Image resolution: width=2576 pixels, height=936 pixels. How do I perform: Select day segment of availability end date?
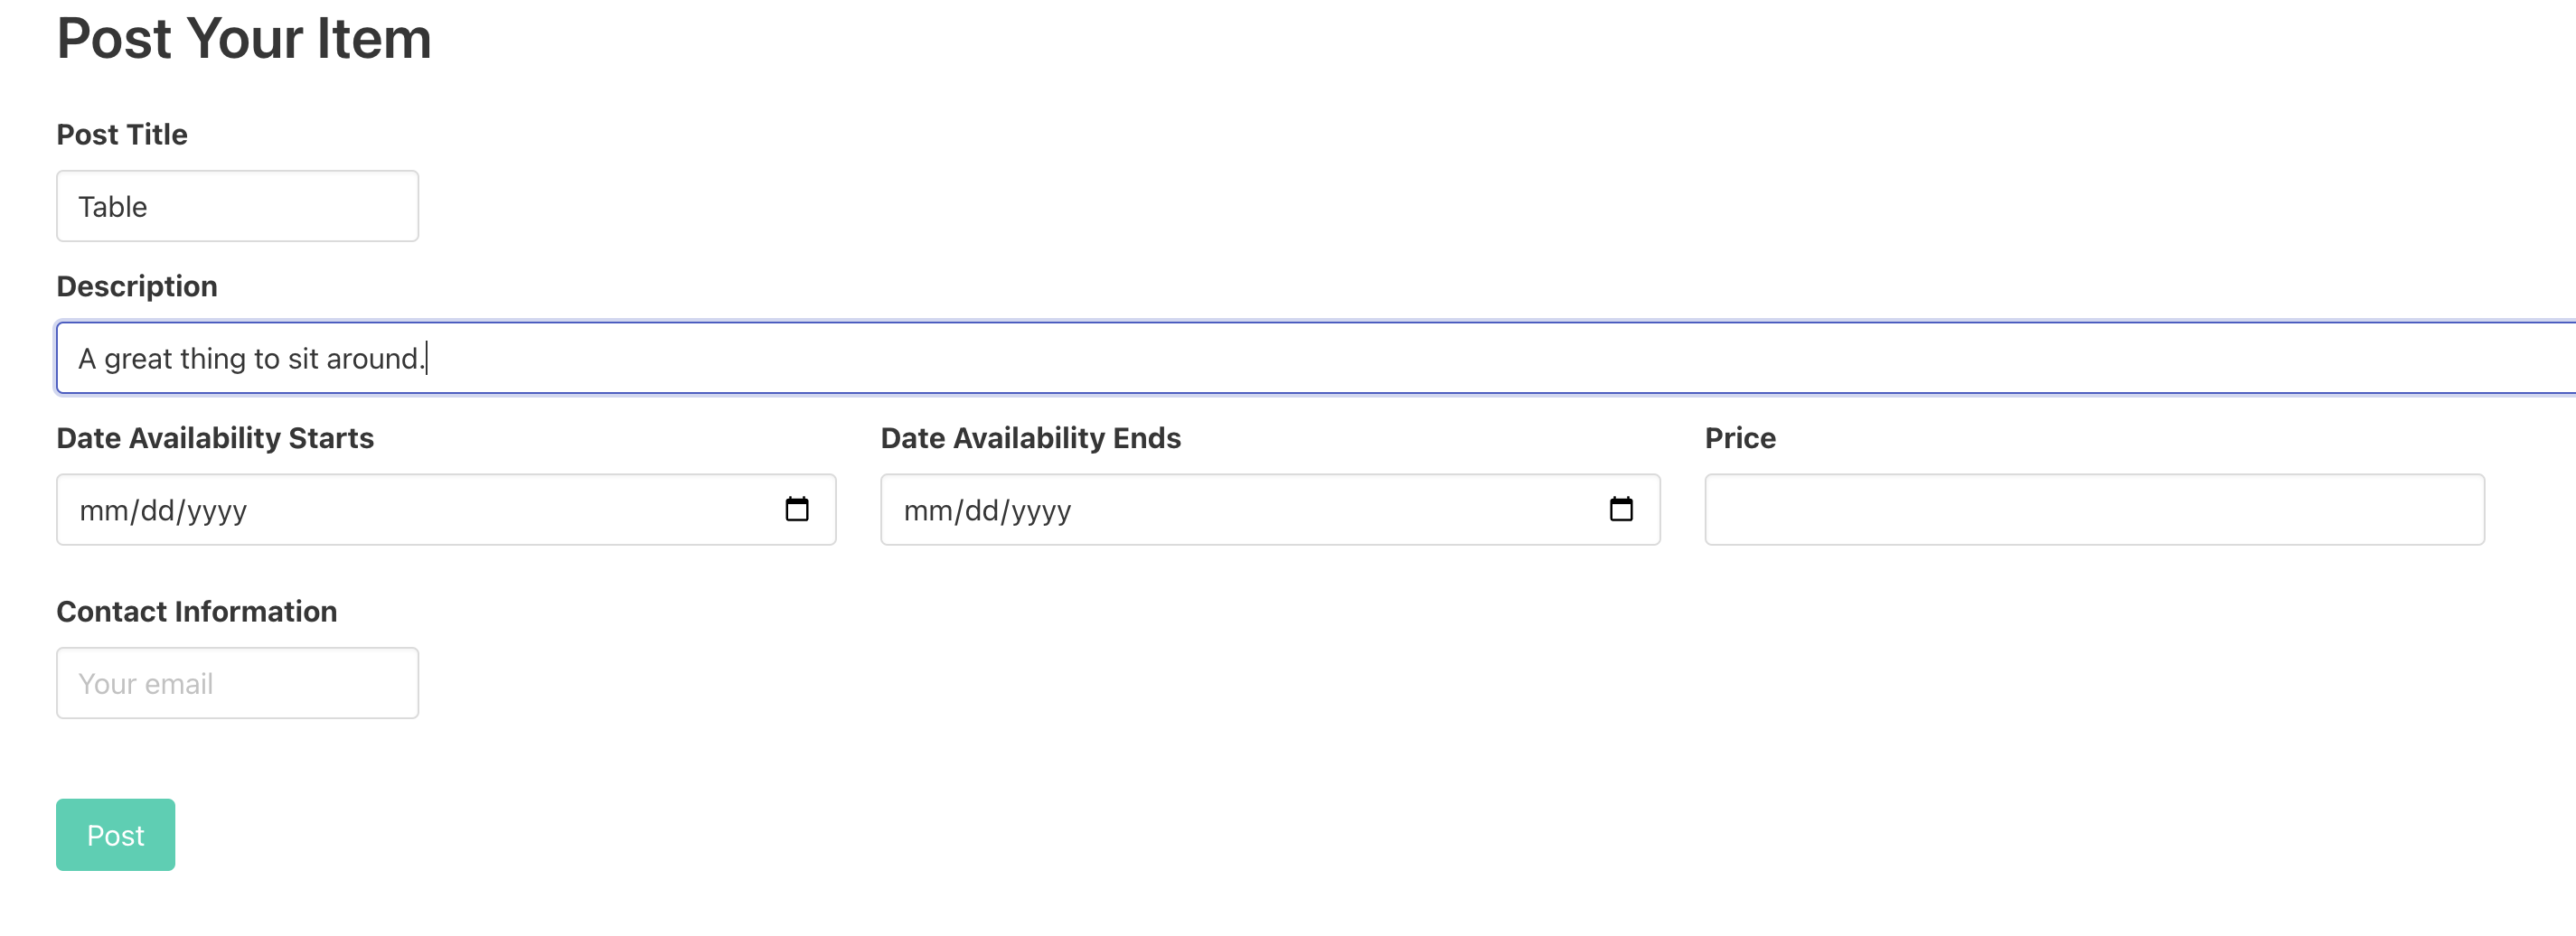tap(981, 511)
